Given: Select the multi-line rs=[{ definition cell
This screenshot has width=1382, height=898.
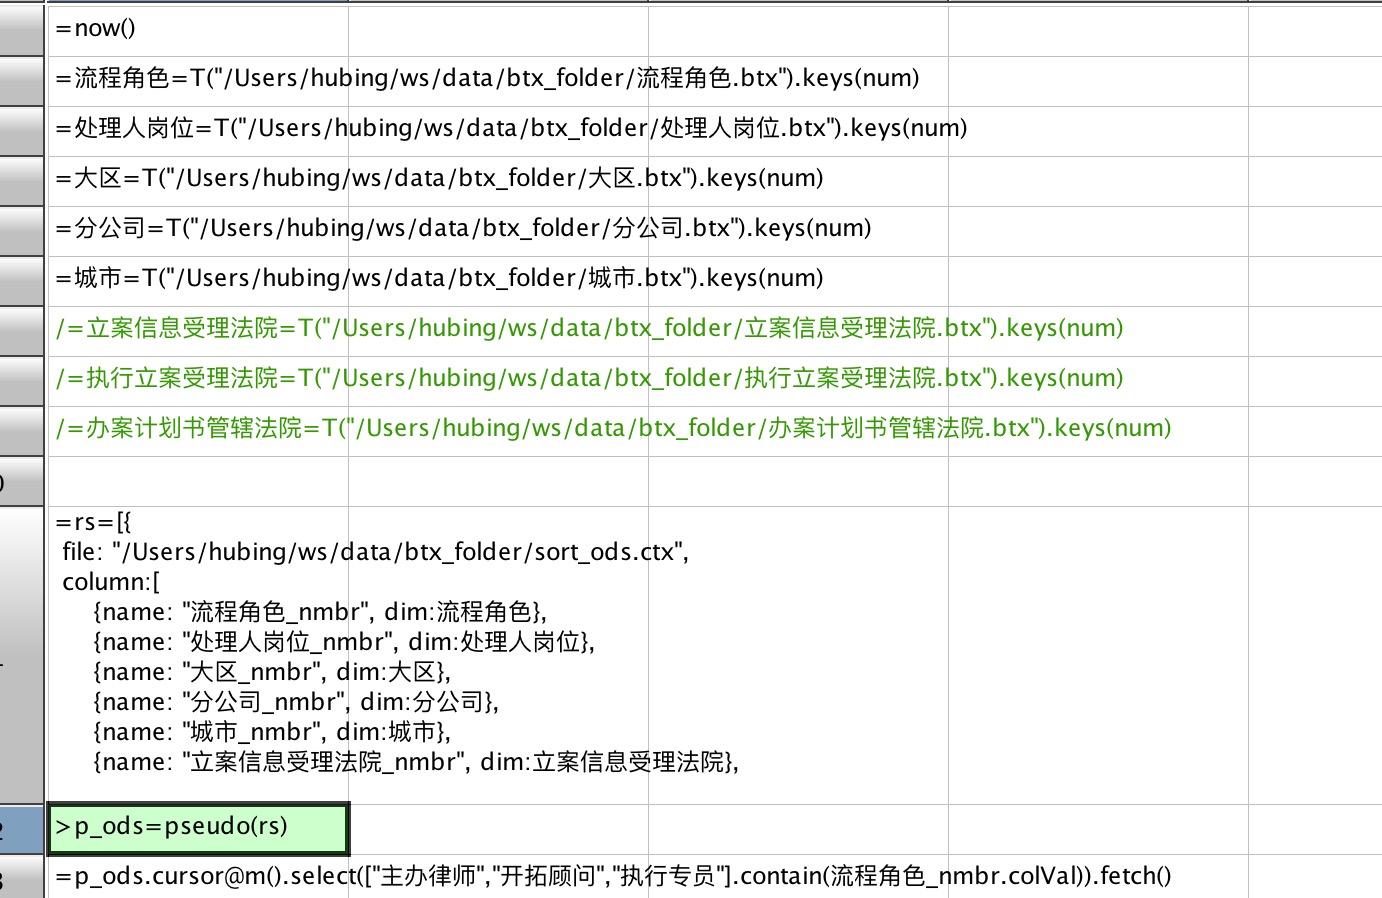Looking at the screenshot, I should 197,655.
